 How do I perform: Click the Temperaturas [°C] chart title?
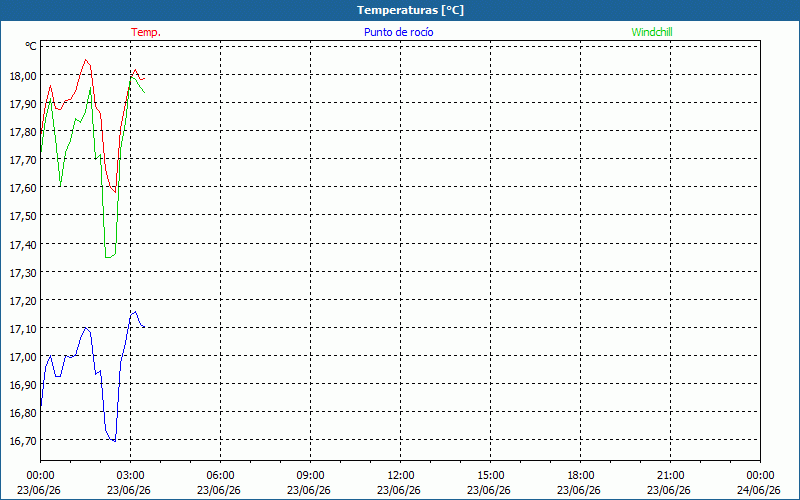410,10
